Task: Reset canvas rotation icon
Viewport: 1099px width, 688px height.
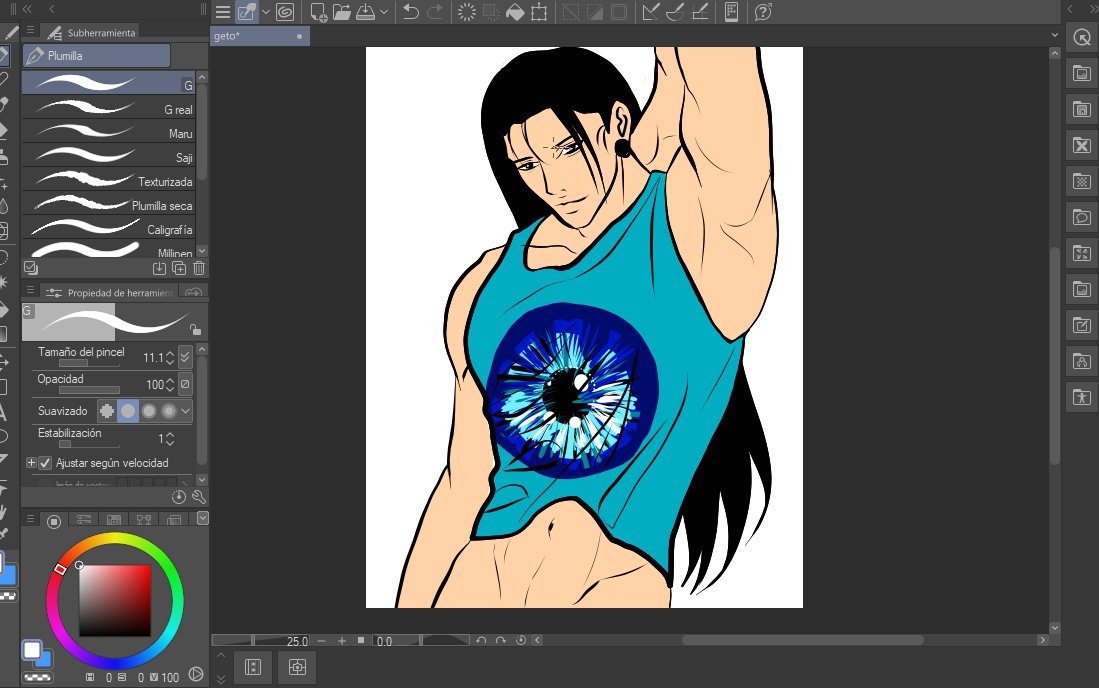Action: coord(521,640)
